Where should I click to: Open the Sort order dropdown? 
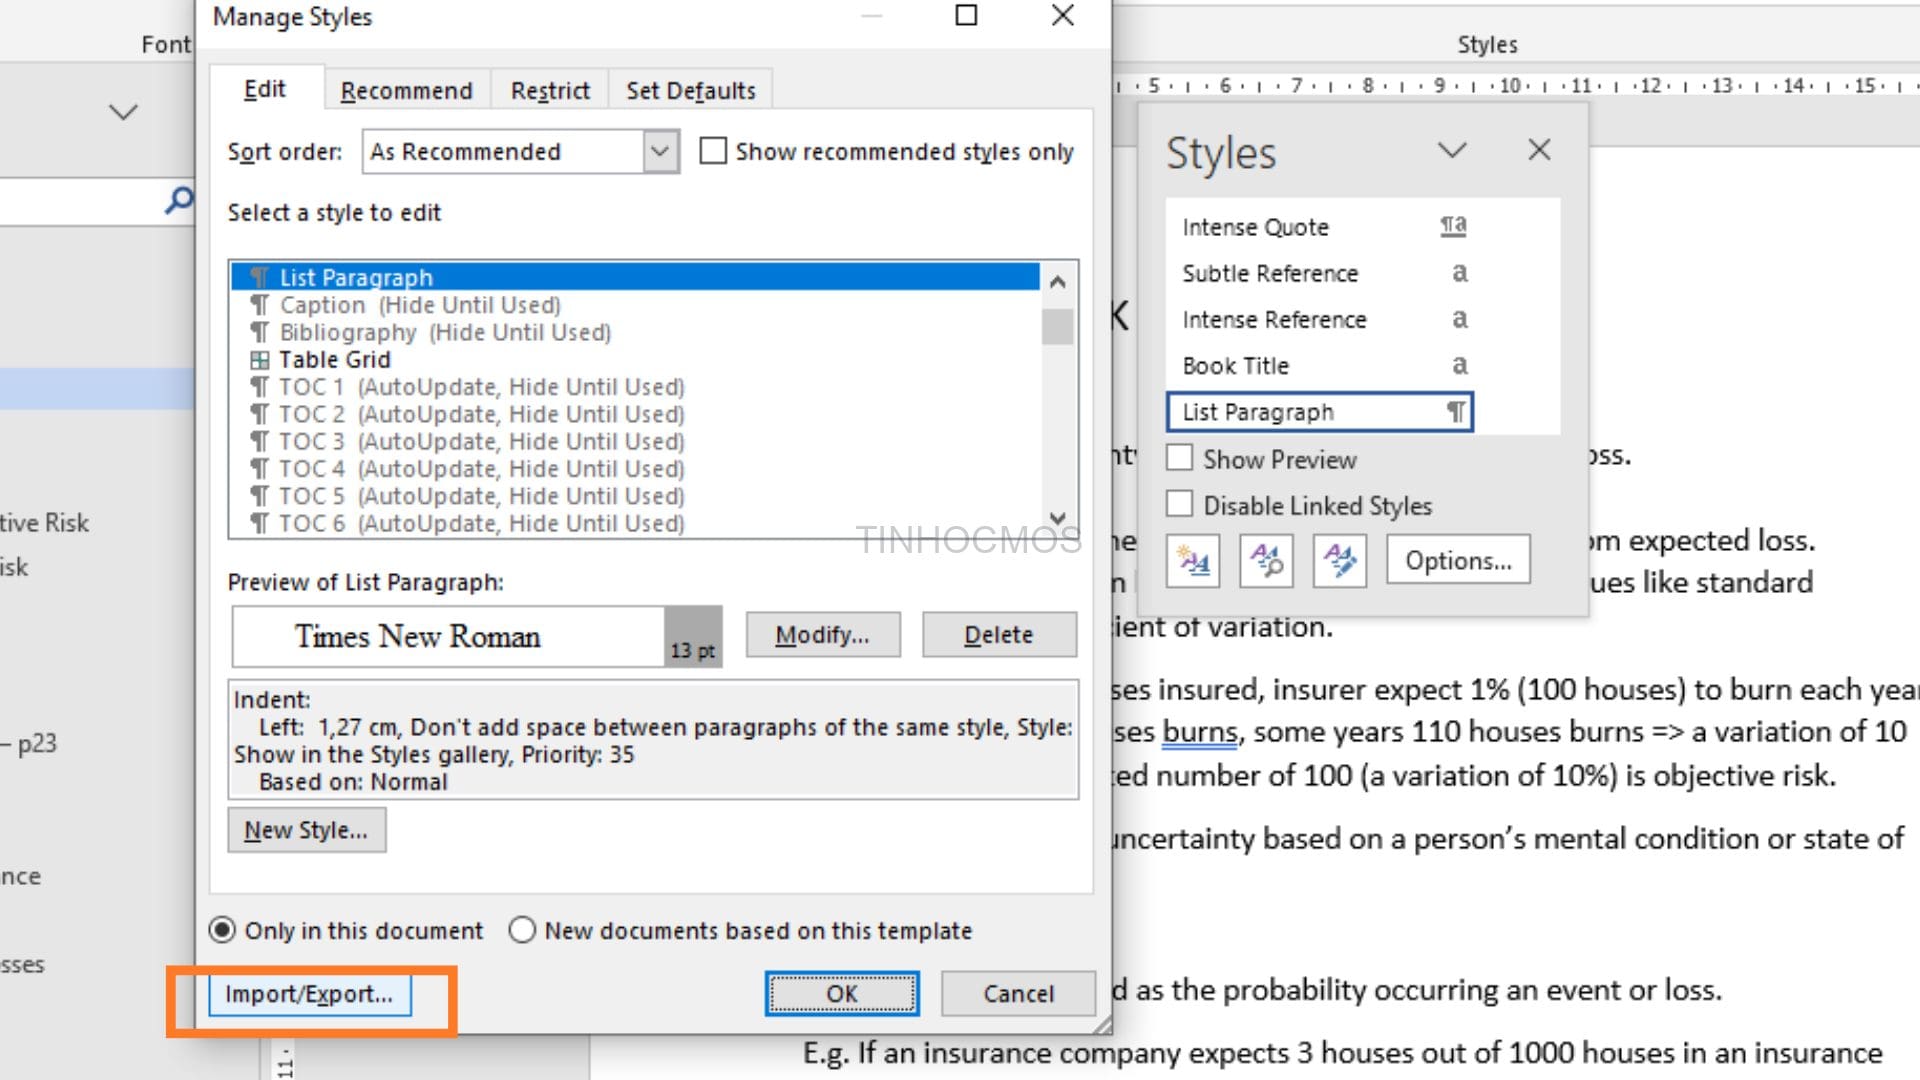point(660,151)
